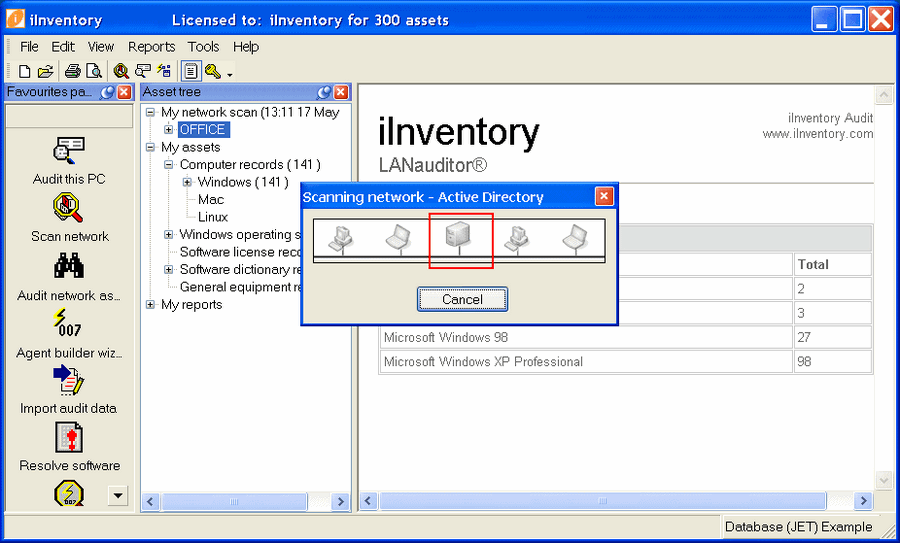Click the Print preview toolbar icon
Image resolution: width=900 pixels, height=543 pixels.
coord(94,71)
